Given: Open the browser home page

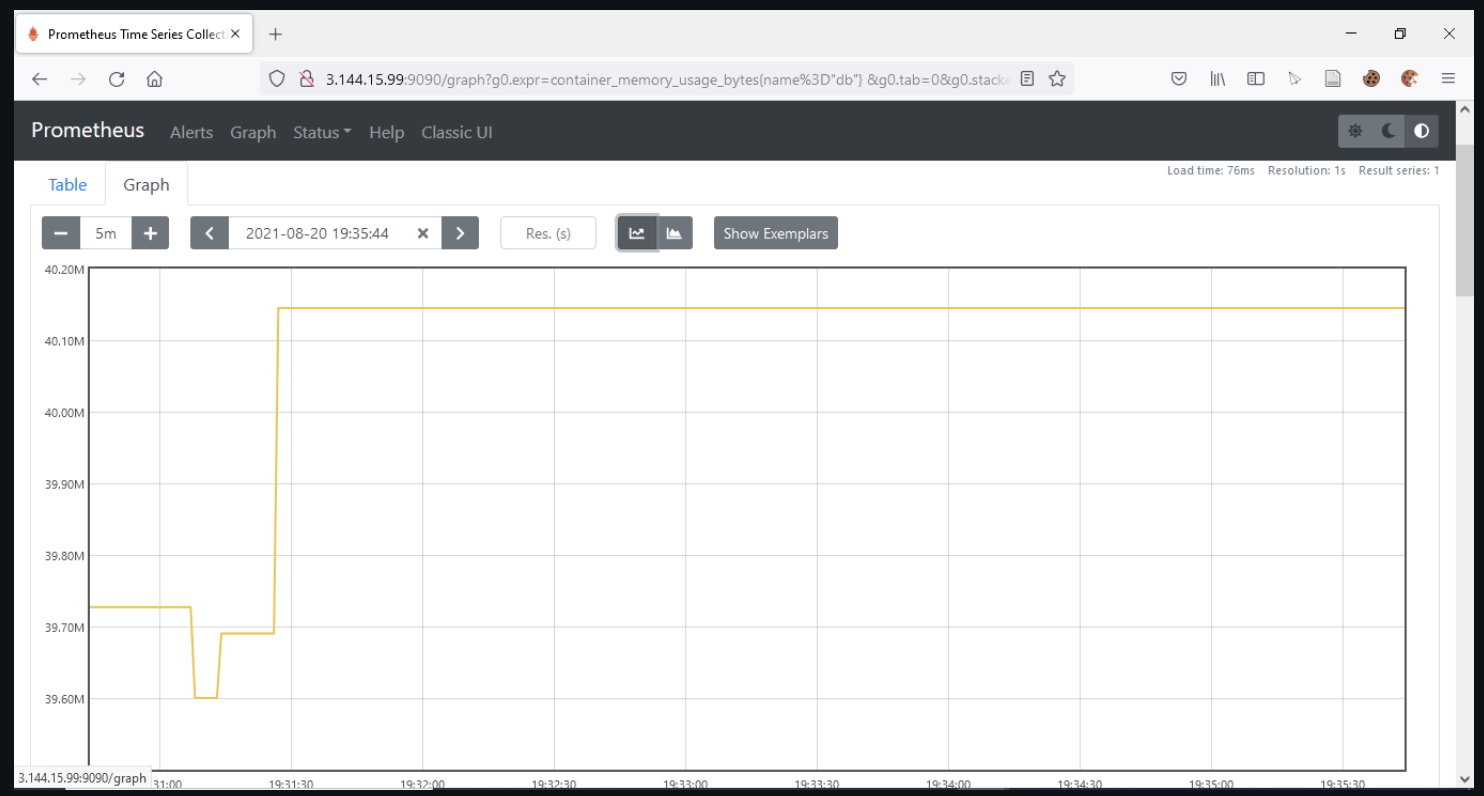Looking at the screenshot, I should click(x=154, y=79).
